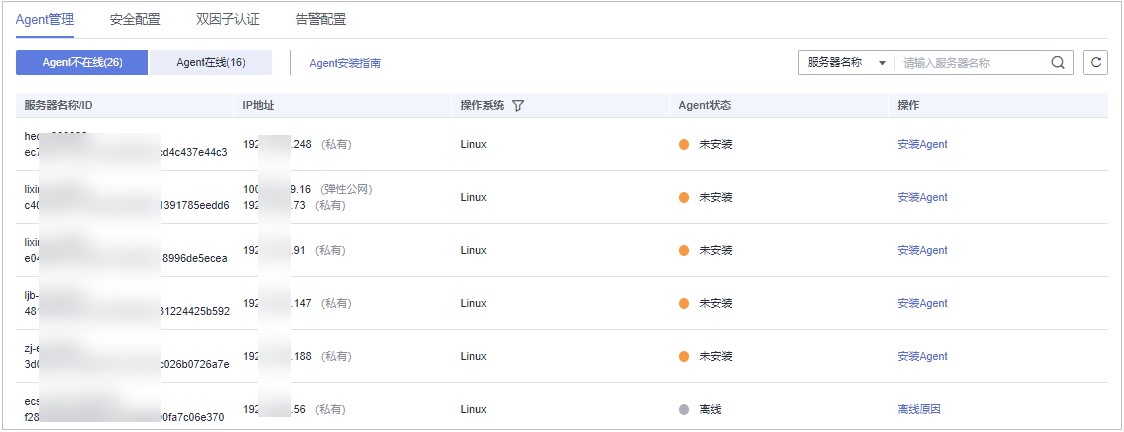The image size is (1124, 432).
Task: View 离线原因 for the offline server
Action: [919, 409]
